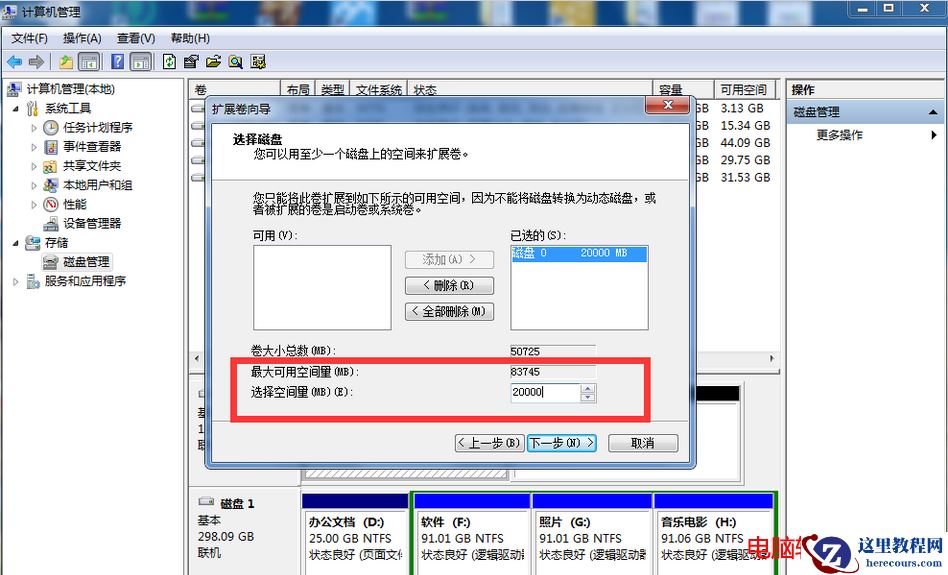Click the magnifier search toolbar icon
The height and width of the screenshot is (575, 948).
coord(235,62)
